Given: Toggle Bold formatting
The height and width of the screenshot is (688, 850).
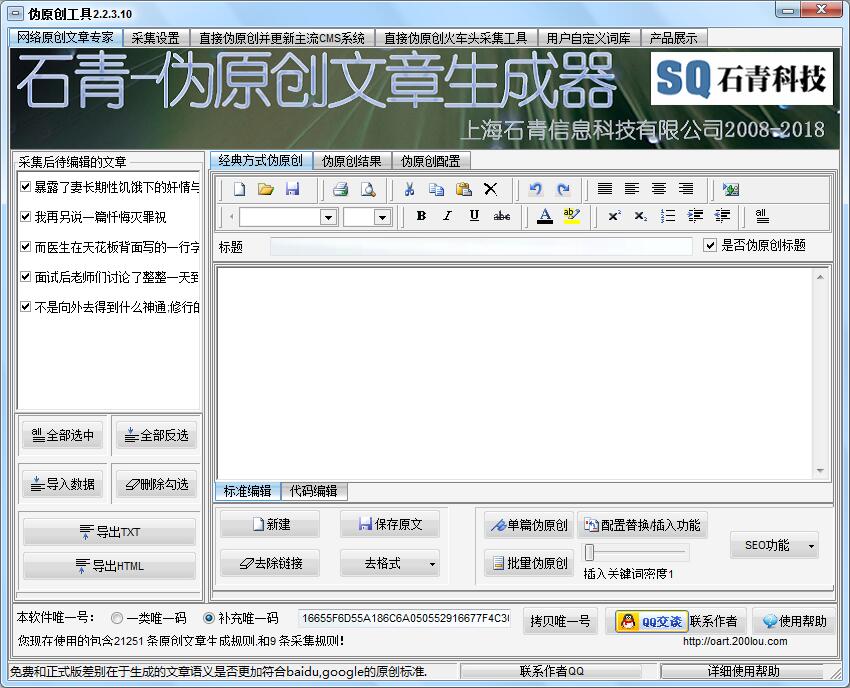Looking at the screenshot, I should (421, 216).
